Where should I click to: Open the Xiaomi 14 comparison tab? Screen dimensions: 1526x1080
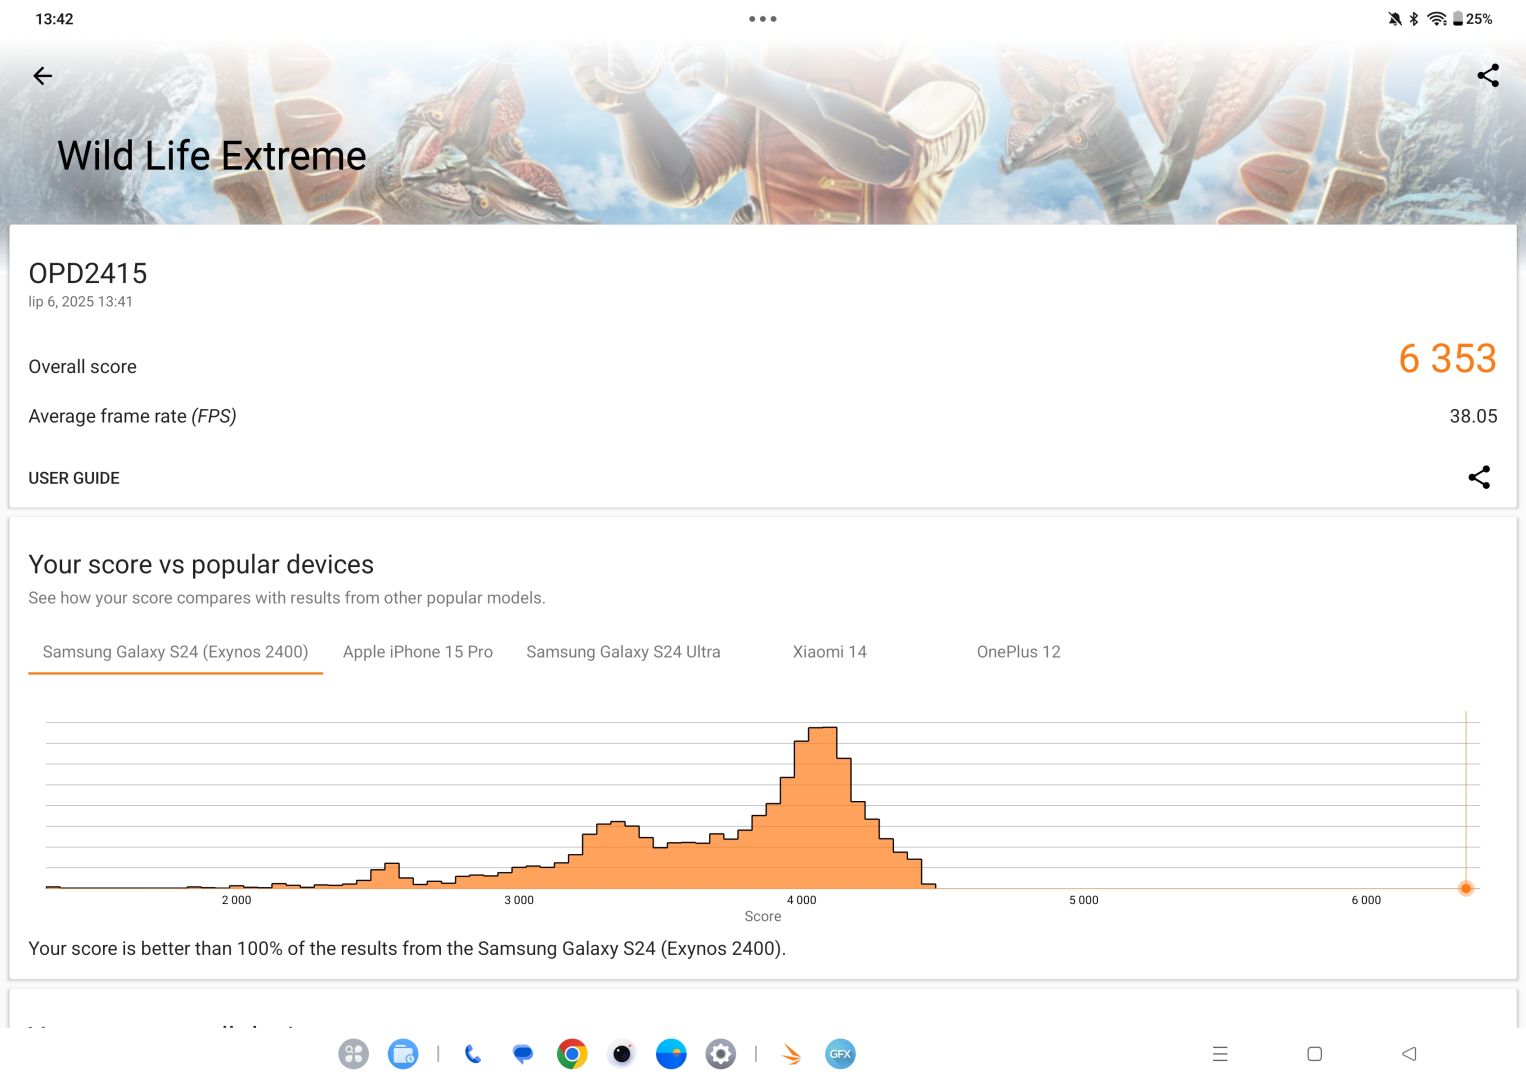pos(830,652)
